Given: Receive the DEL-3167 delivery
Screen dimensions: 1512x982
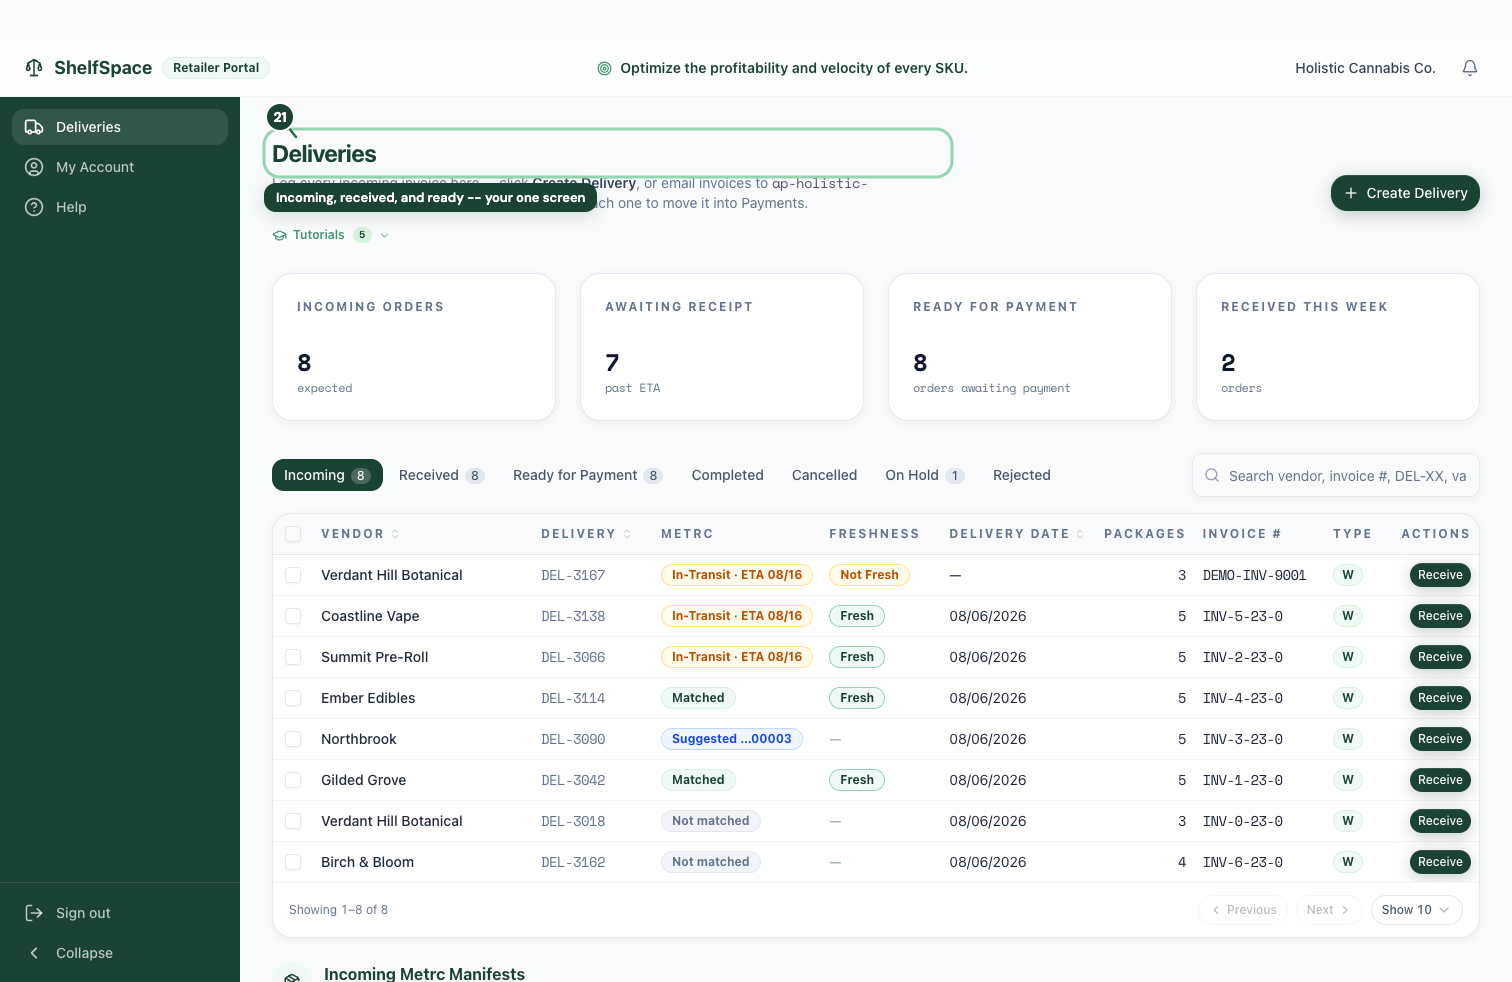Looking at the screenshot, I should [x=1440, y=575].
